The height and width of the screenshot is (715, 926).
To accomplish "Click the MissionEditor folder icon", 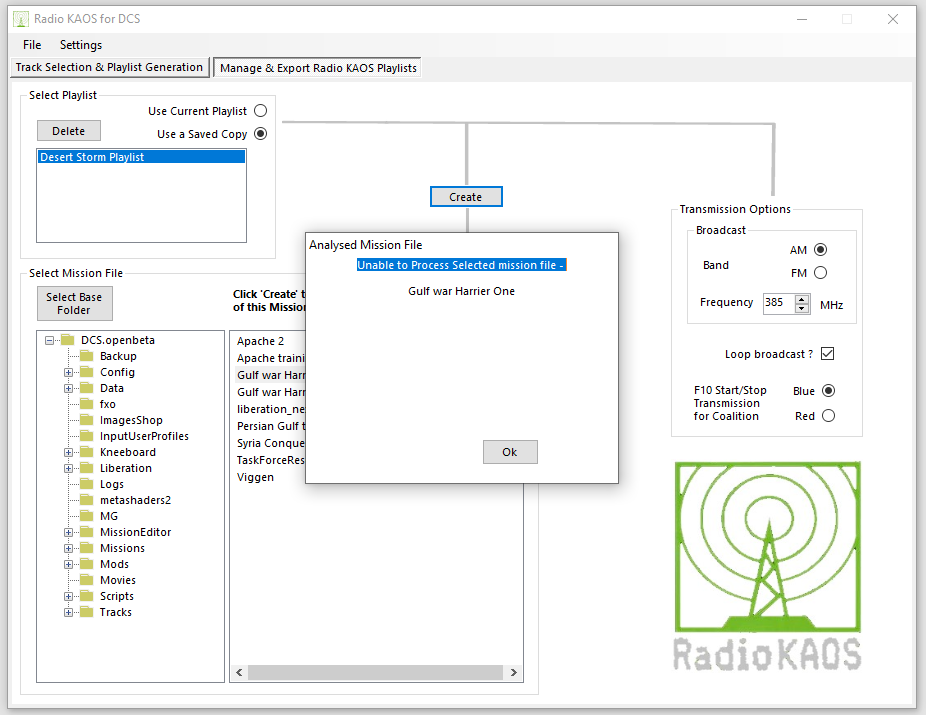I will [x=87, y=532].
